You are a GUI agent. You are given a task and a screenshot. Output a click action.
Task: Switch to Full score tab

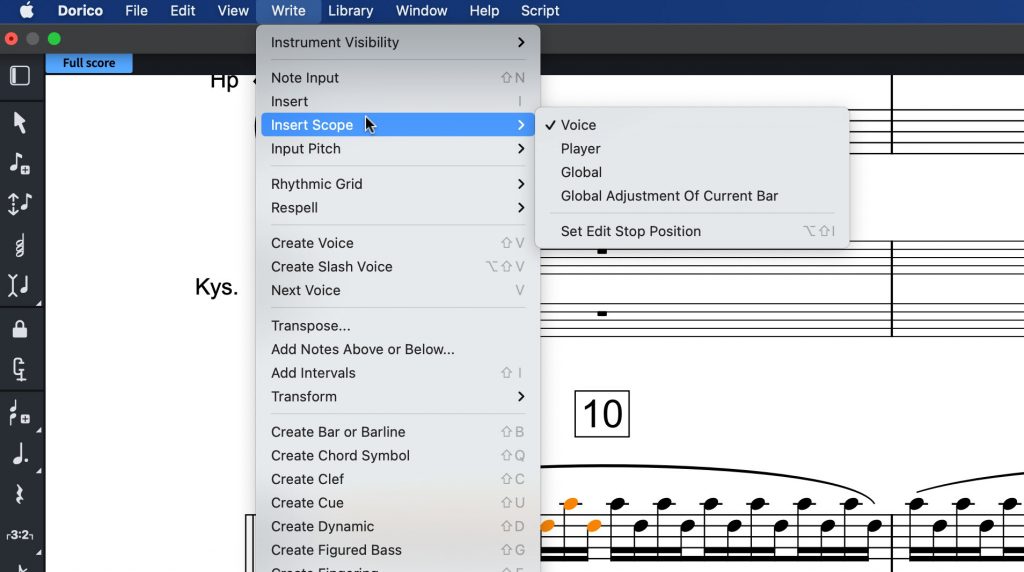coord(89,63)
